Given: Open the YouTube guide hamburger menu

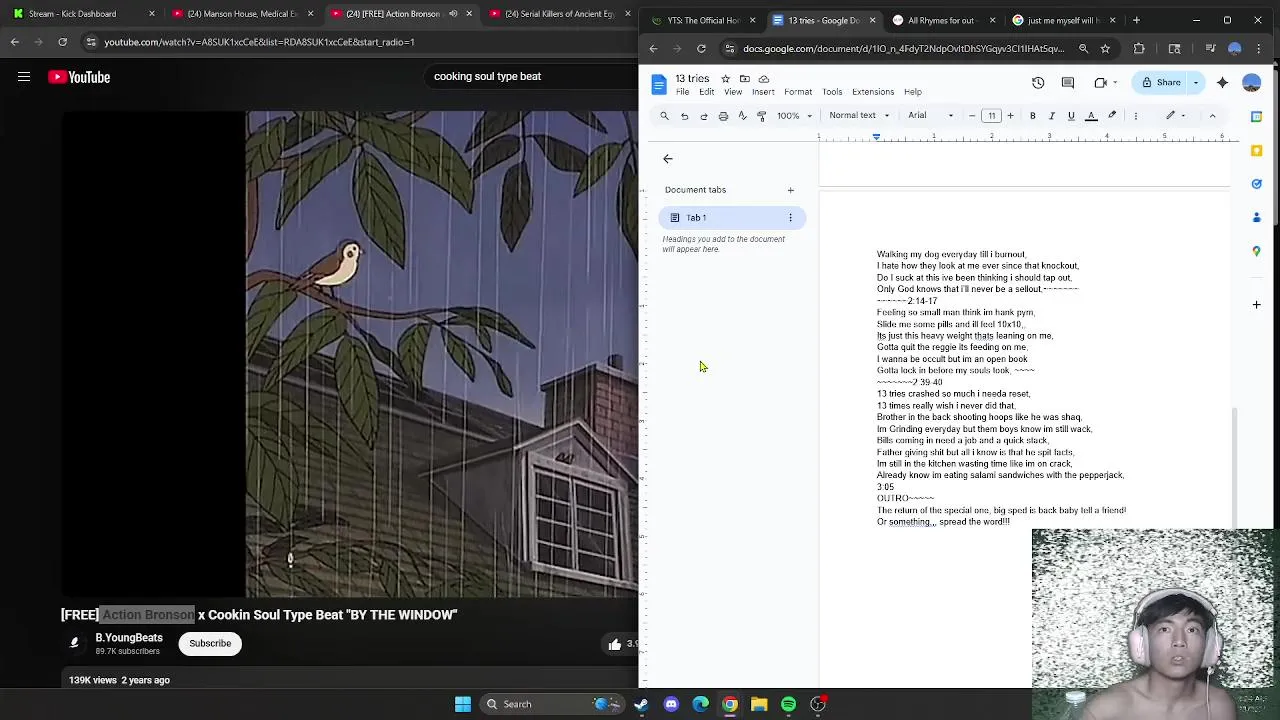Looking at the screenshot, I should coord(24,77).
